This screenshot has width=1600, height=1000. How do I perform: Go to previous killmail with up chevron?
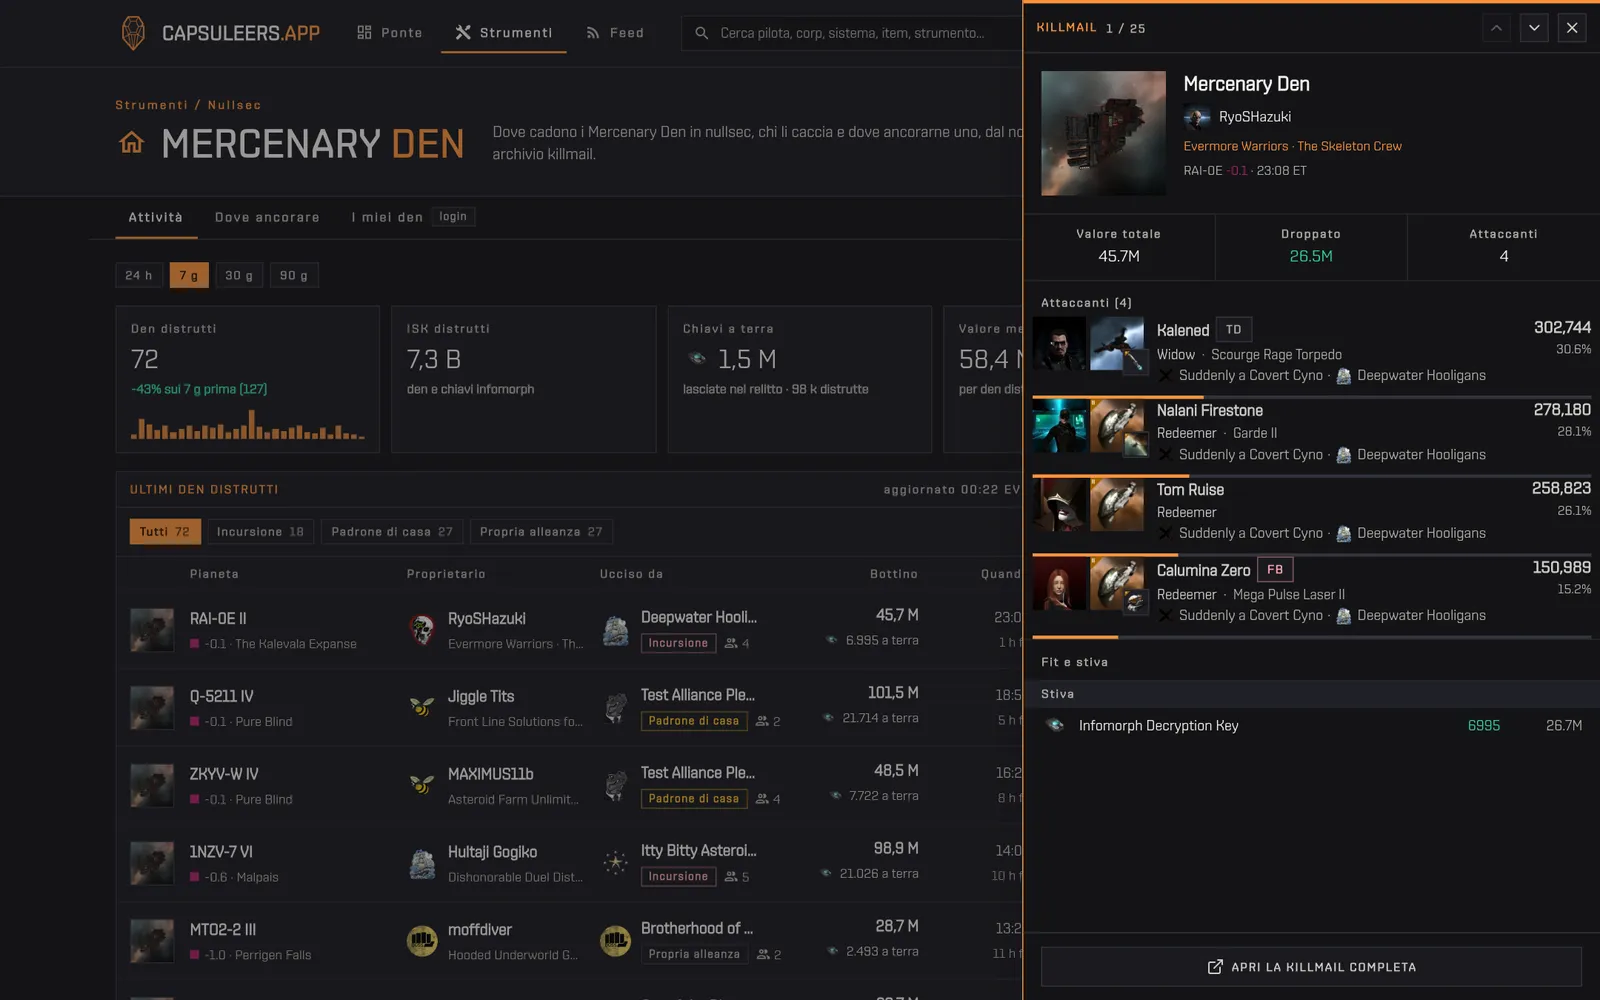(x=1496, y=28)
